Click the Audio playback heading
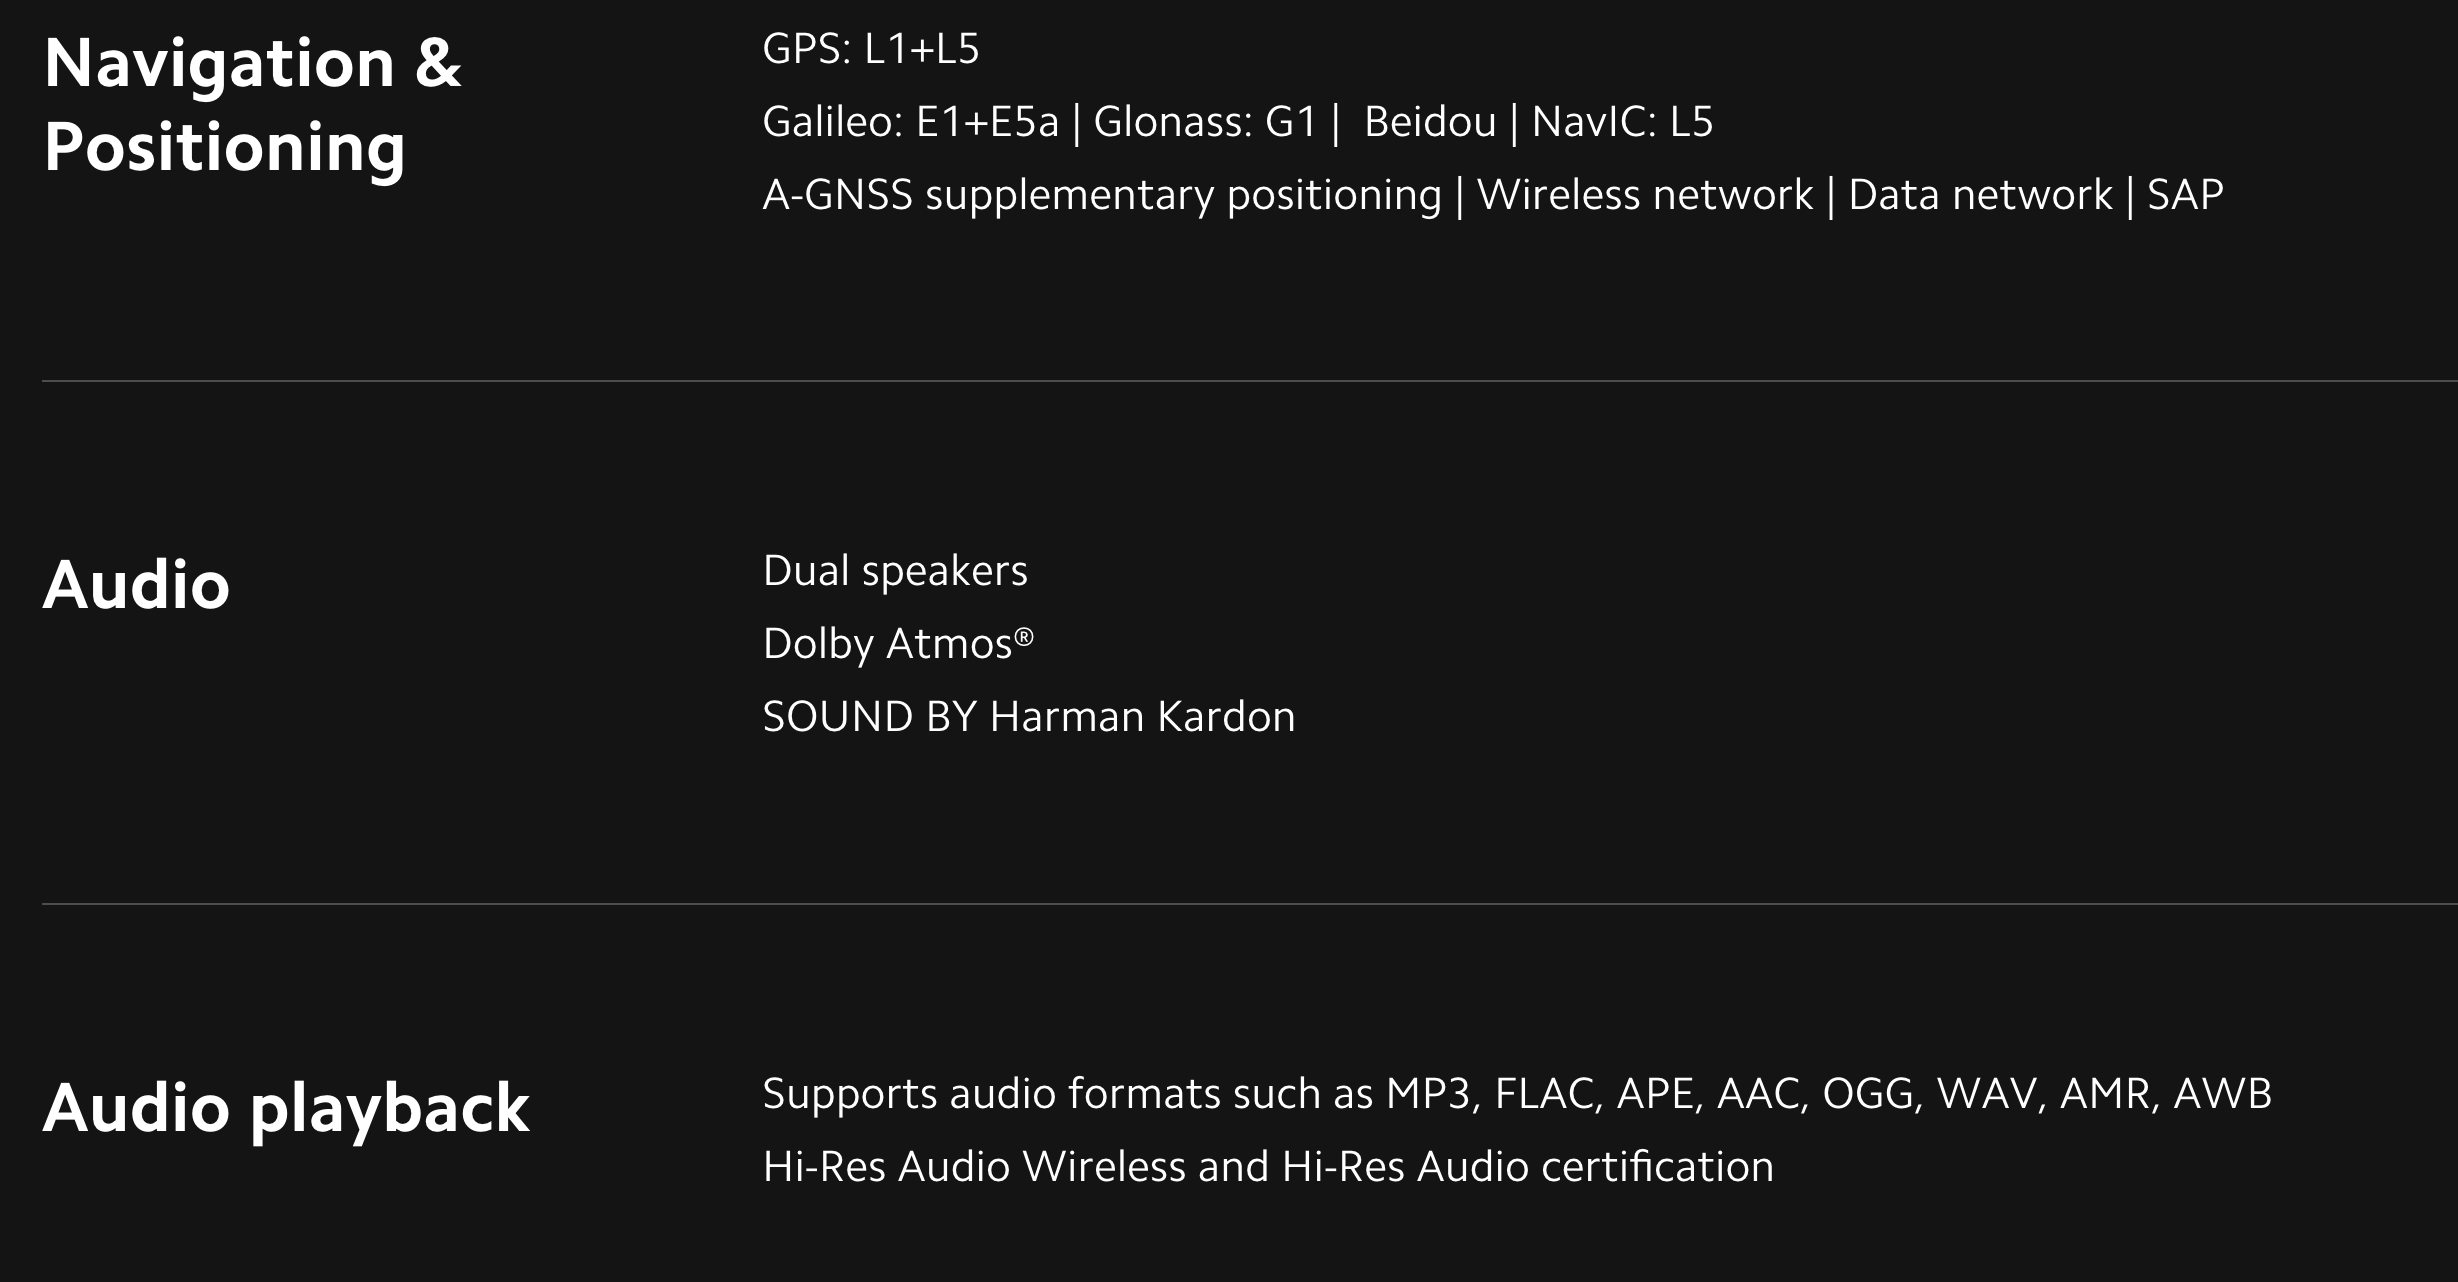Image resolution: width=2458 pixels, height=1282 pixels. (286, 1108)
